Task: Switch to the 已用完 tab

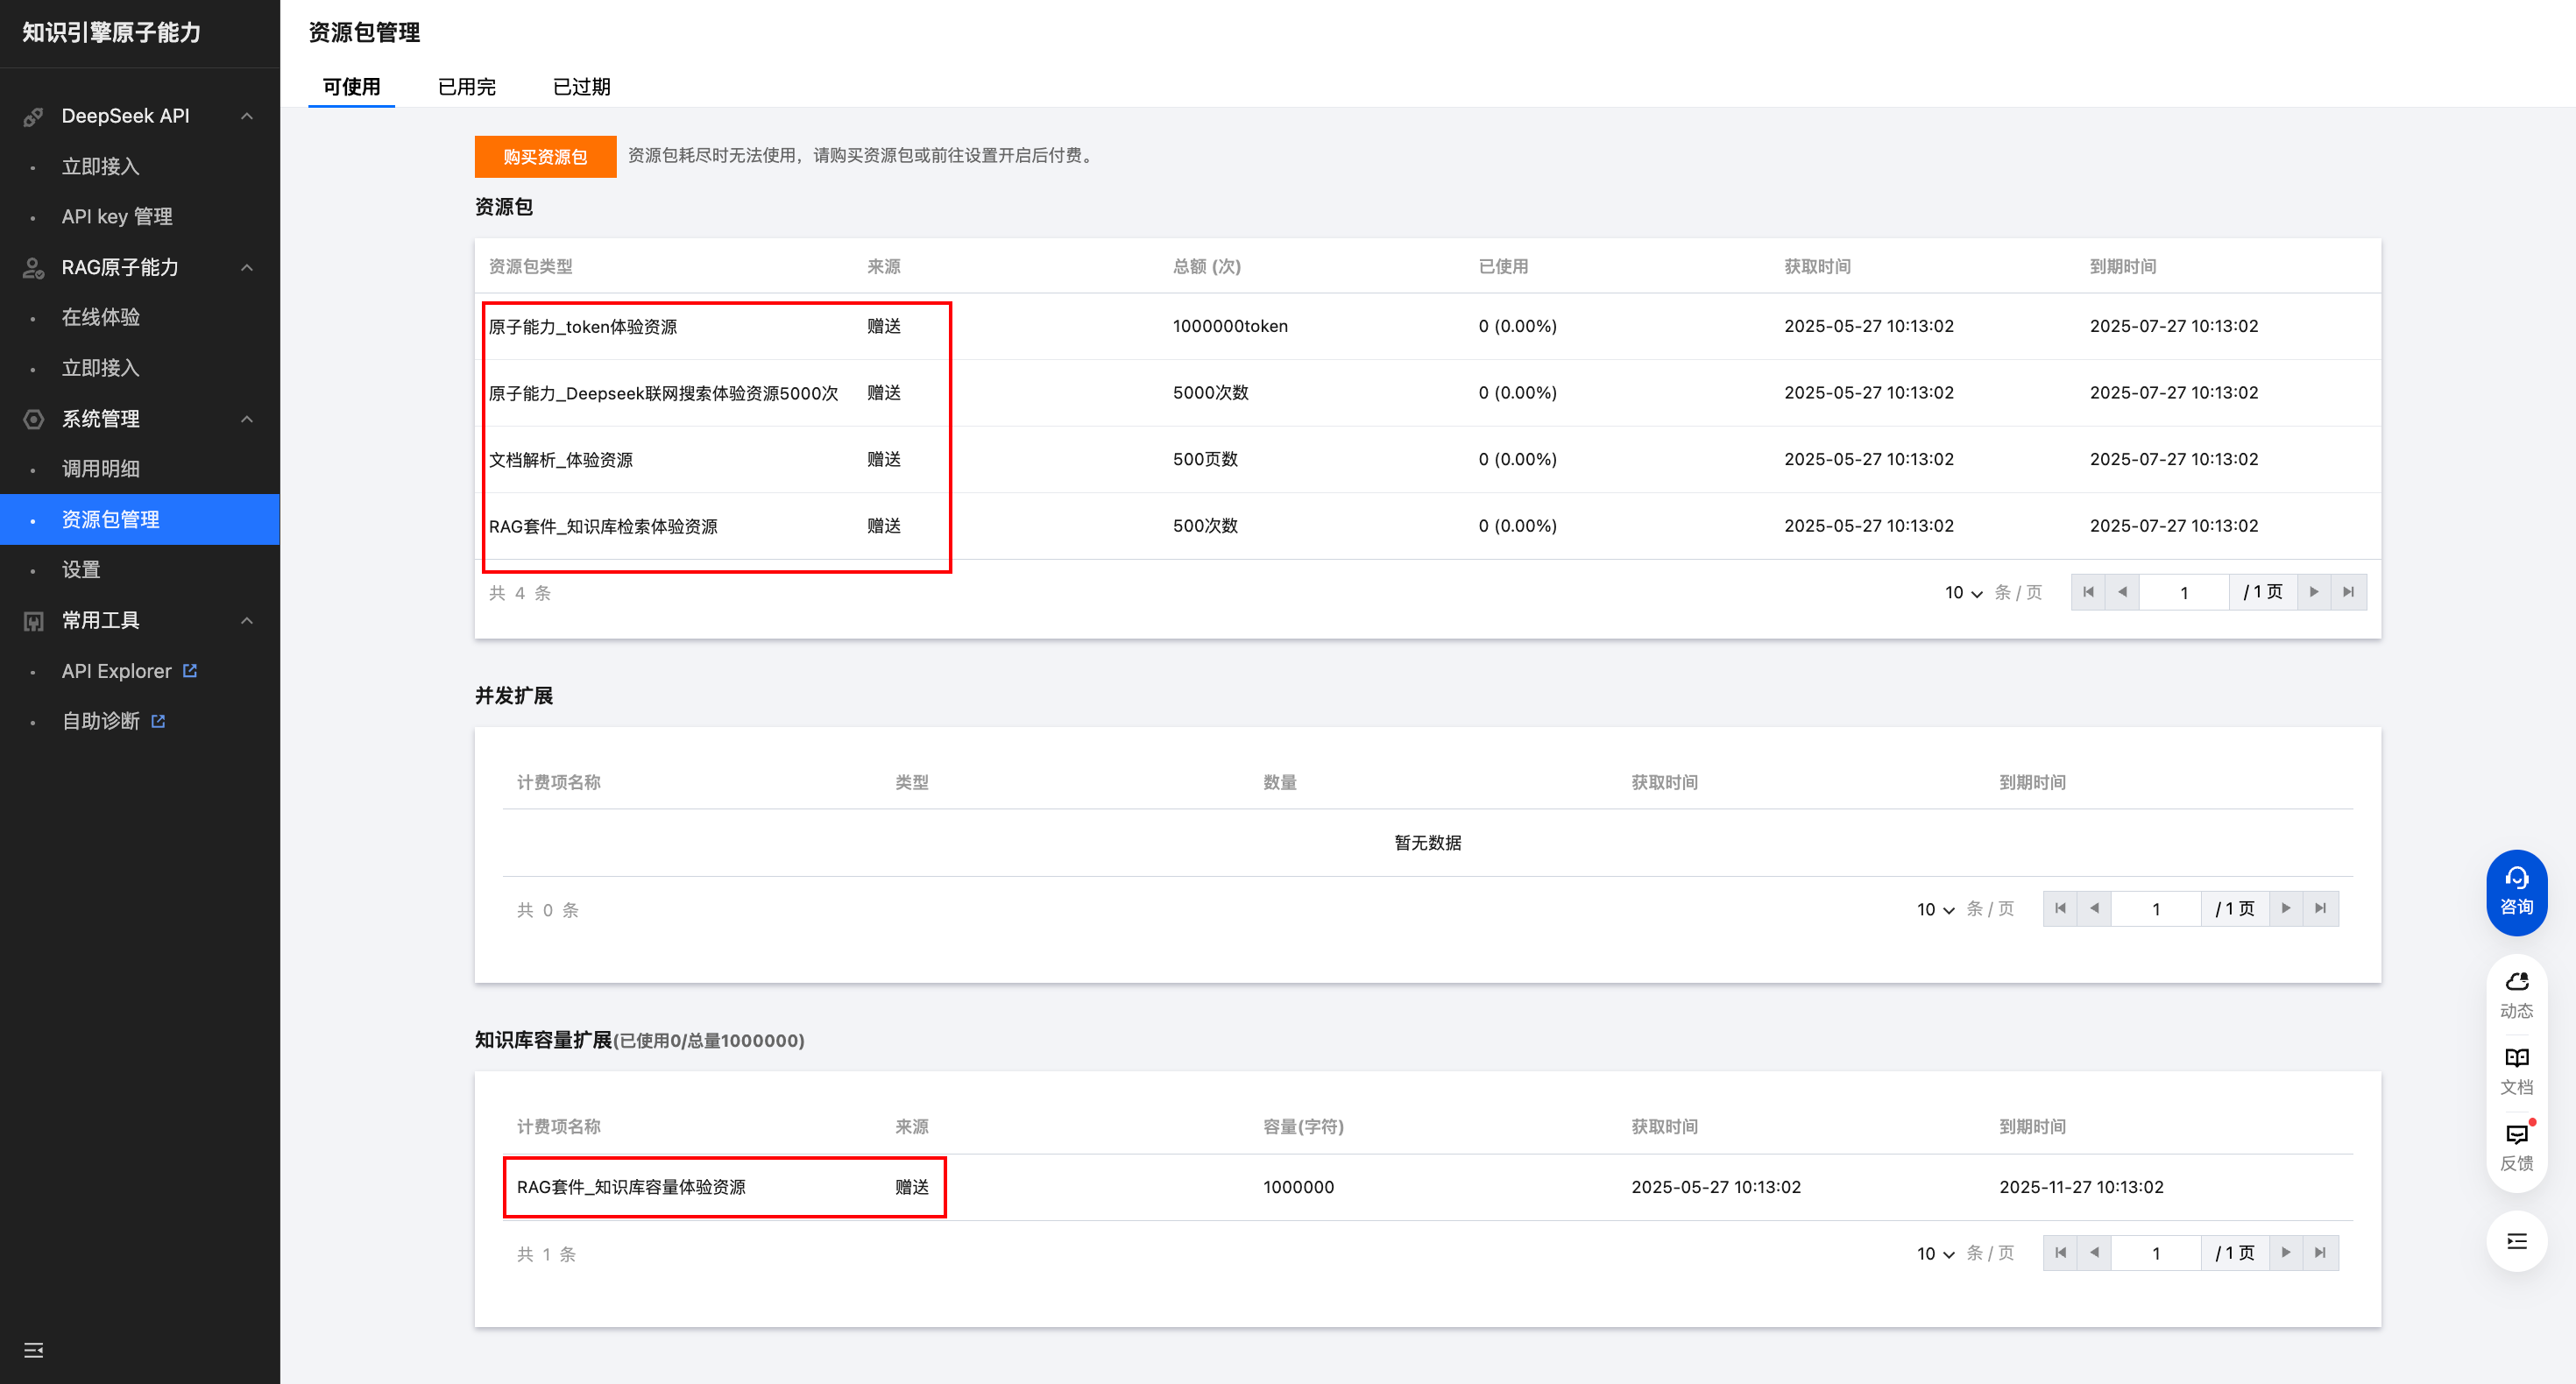Action: coord(467,87)
